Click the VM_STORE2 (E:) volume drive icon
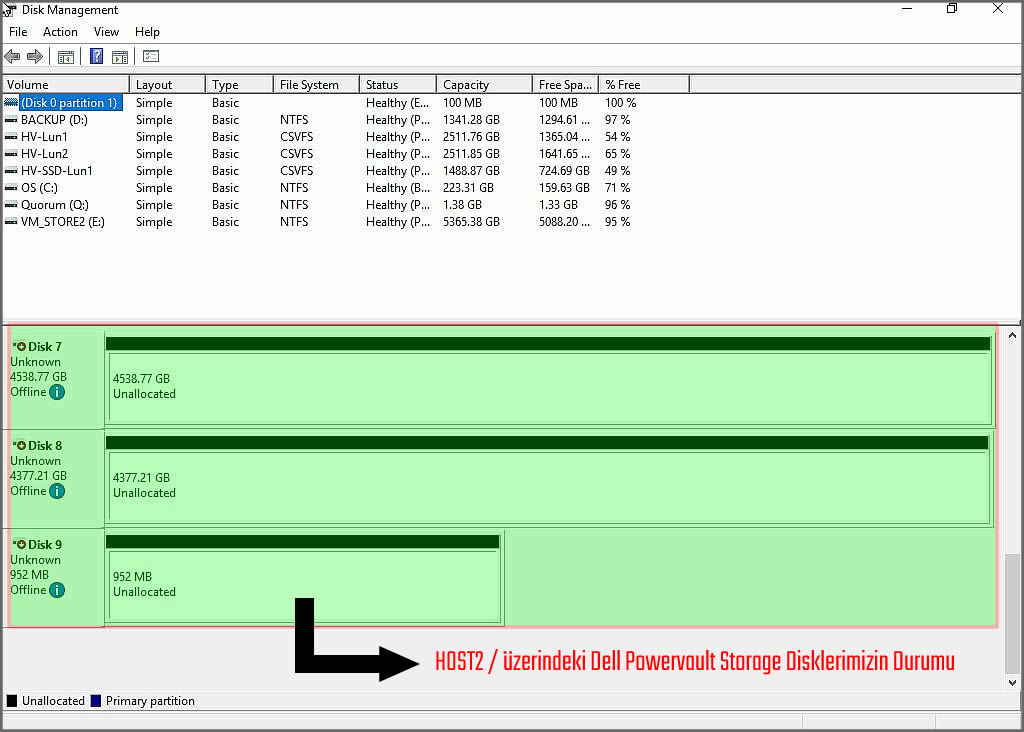 coord(11,222)
